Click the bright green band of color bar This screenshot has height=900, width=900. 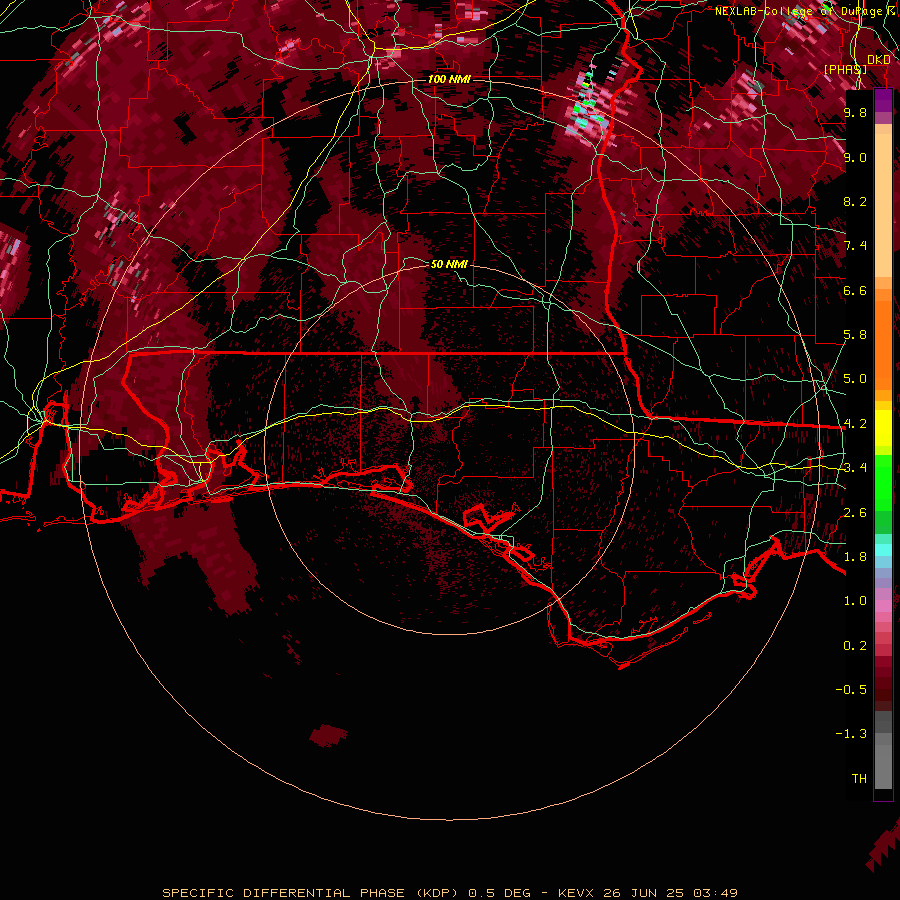883,482
